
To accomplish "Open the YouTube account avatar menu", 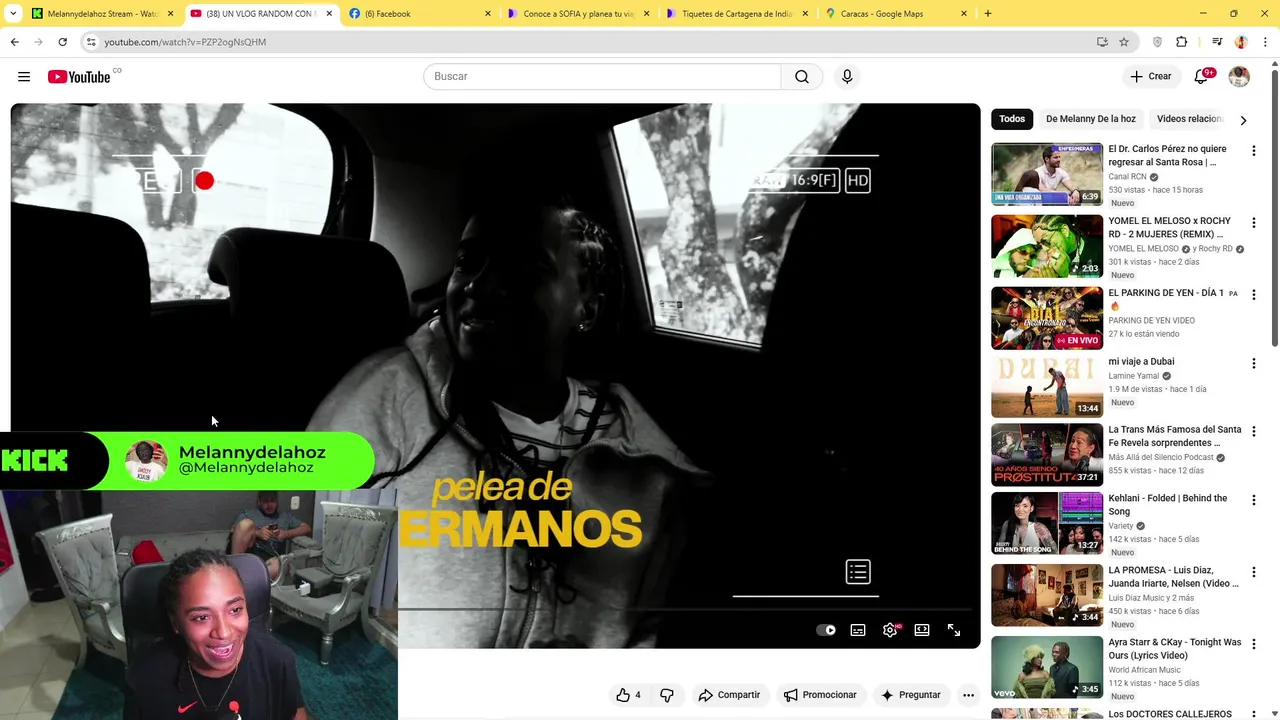I will point(1239,77).
